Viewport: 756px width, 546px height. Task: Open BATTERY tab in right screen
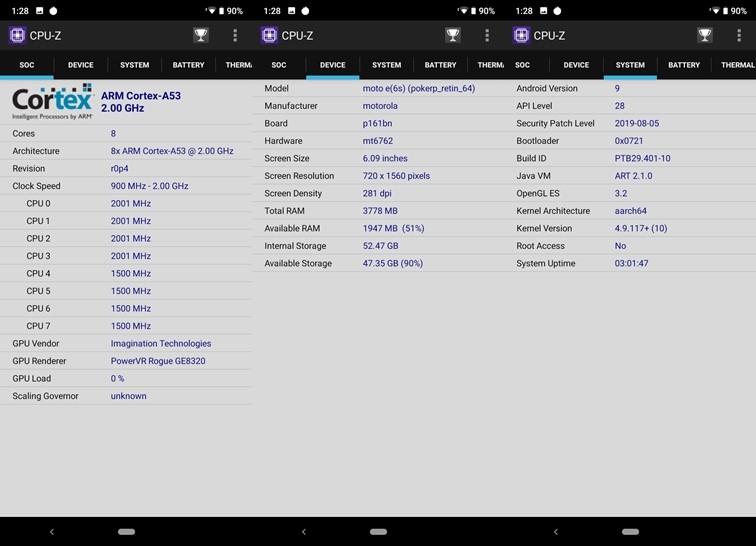click(684, 65)
